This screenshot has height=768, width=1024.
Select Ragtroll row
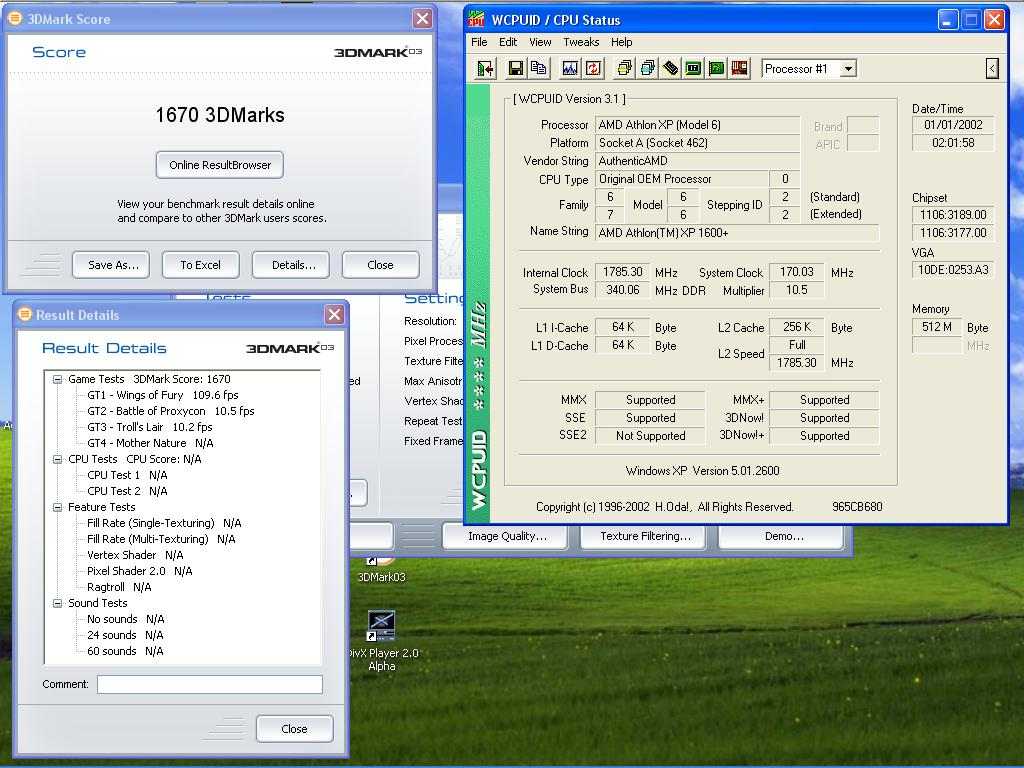point(120,587)
